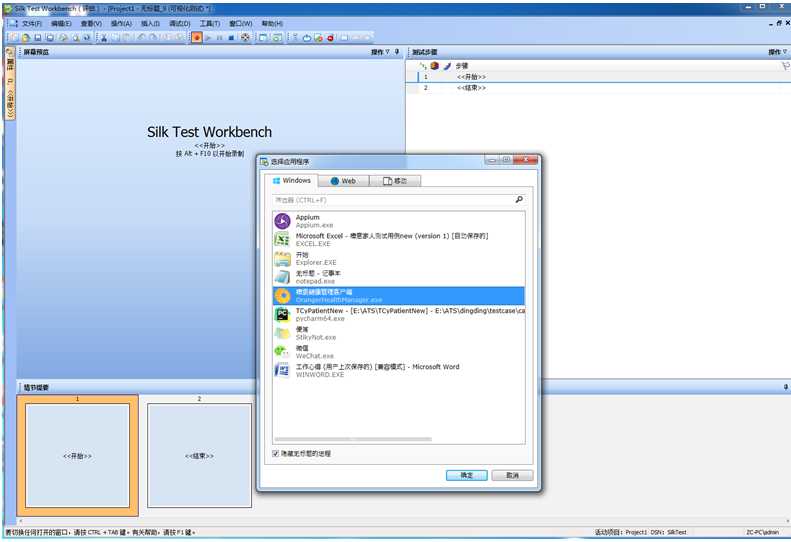Select the Explorer.EXE entry

coord(399,258)
